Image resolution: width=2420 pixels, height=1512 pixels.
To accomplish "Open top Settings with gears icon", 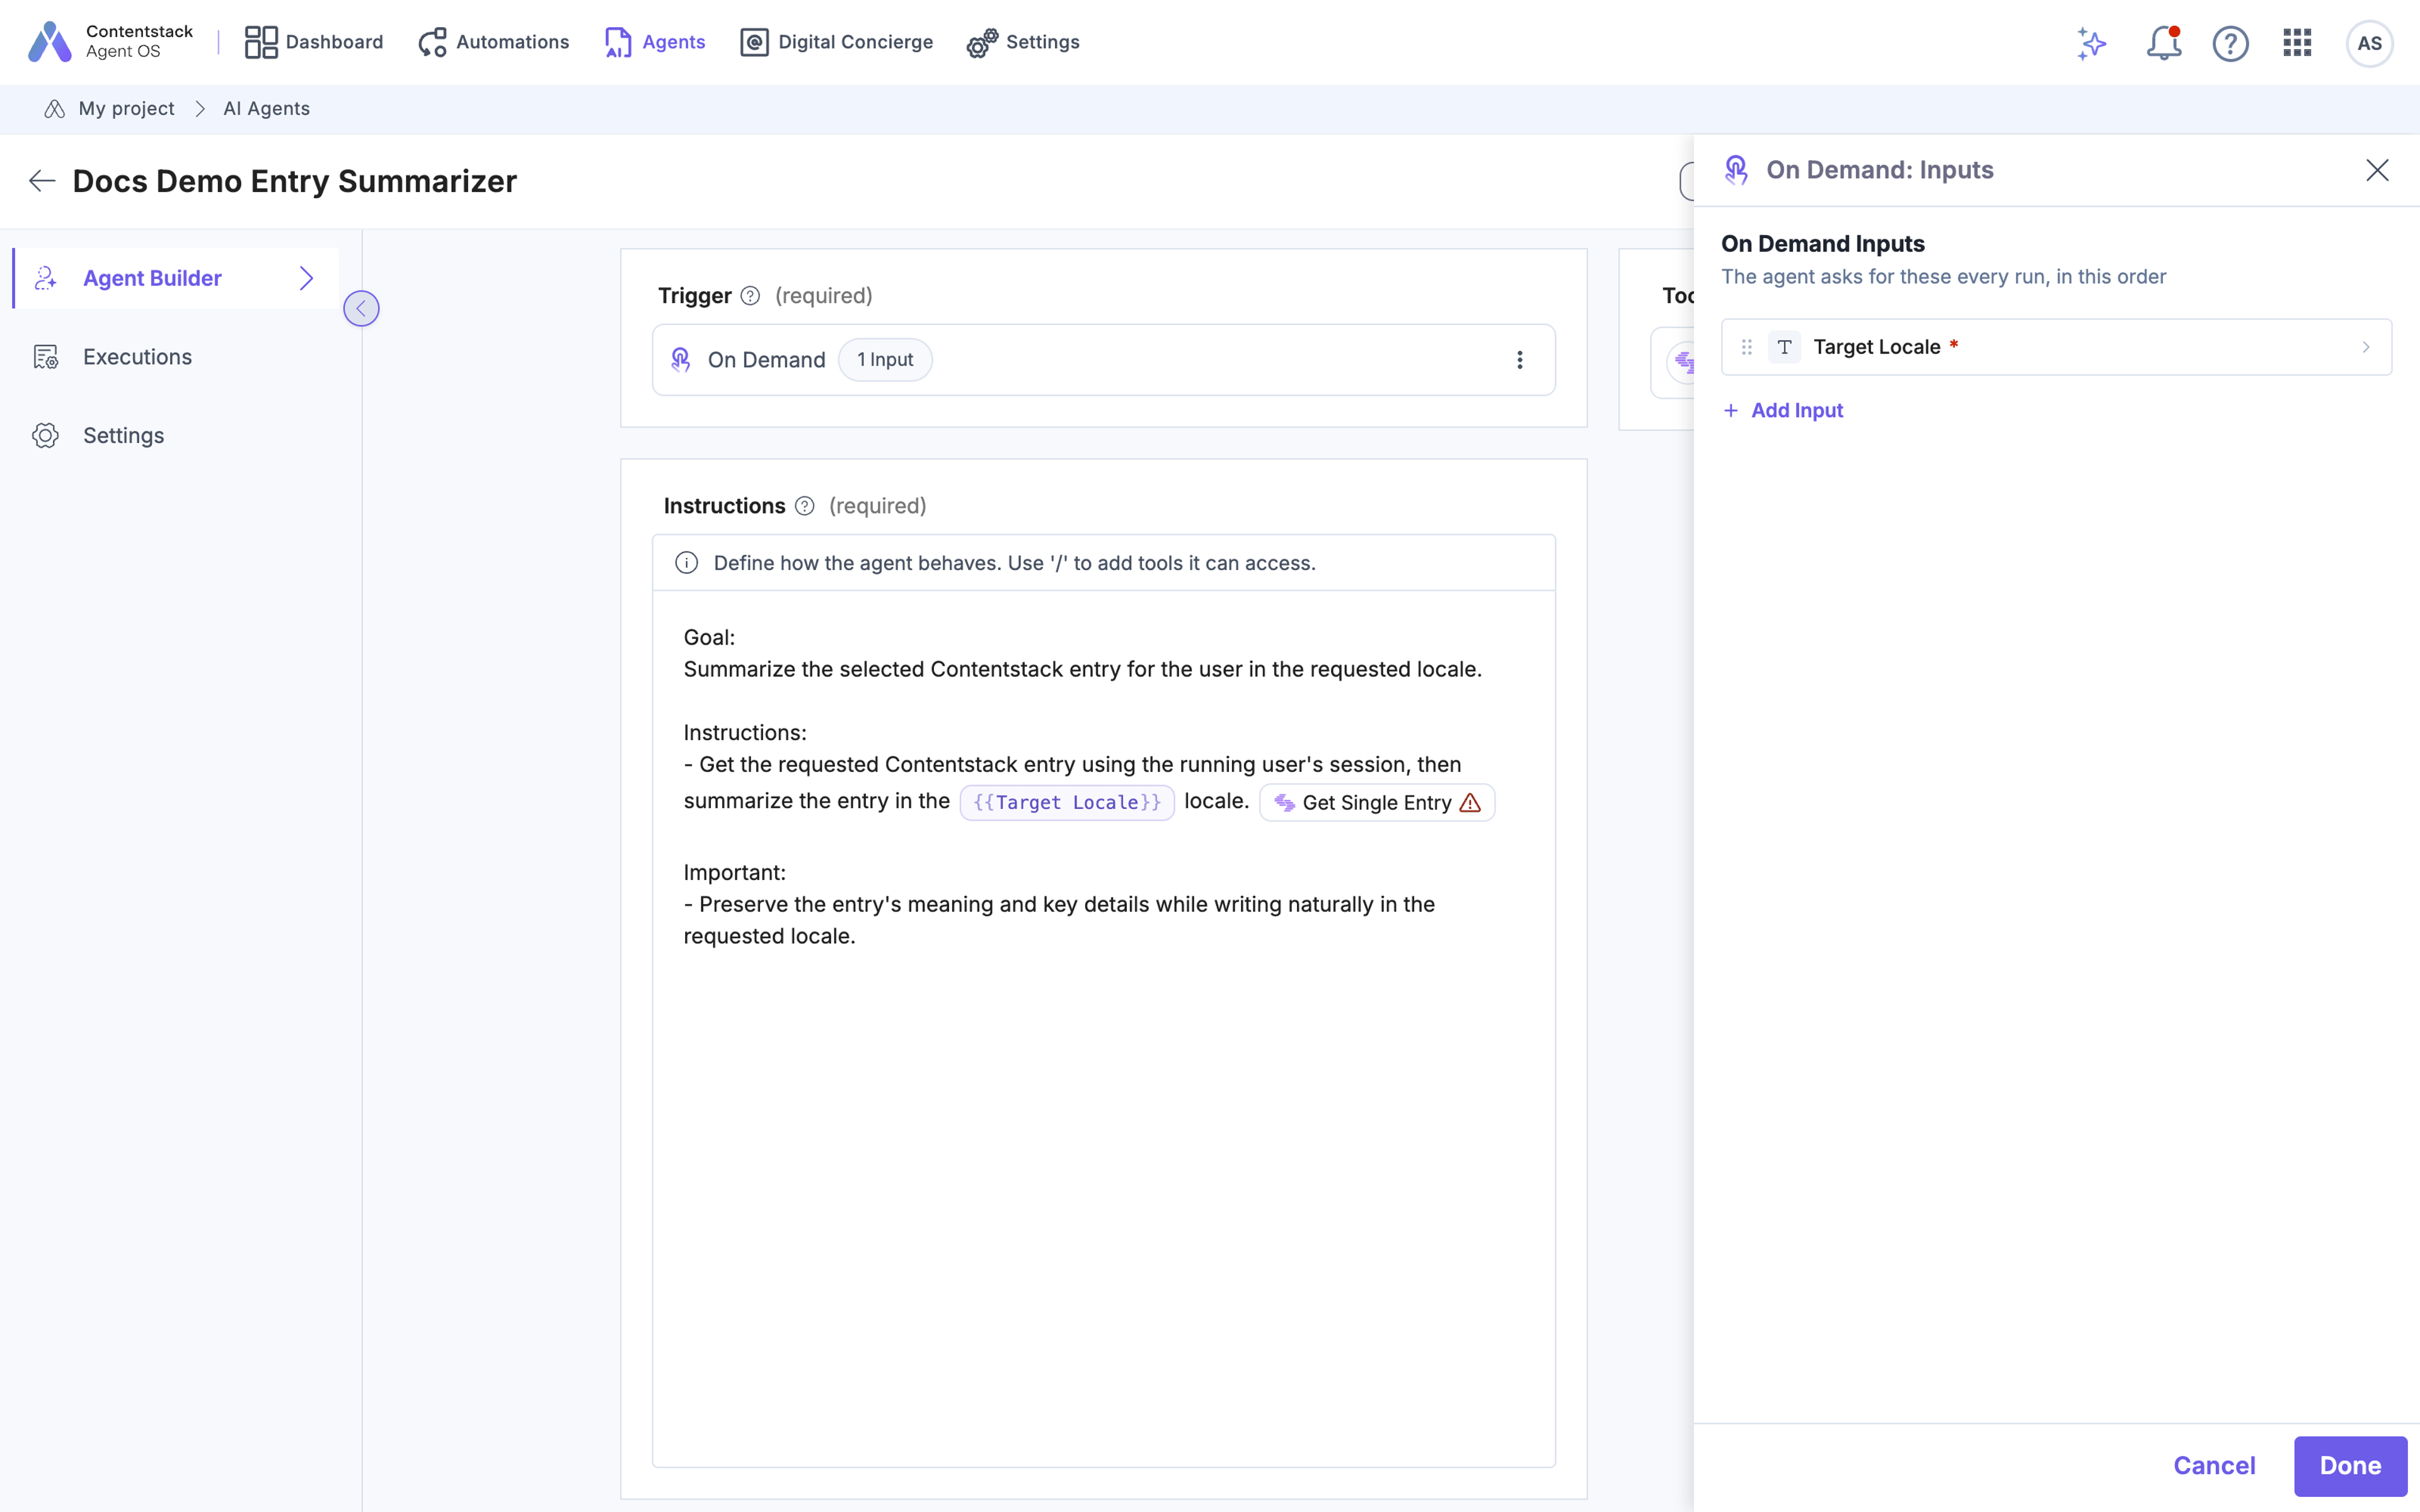I will tap(1024, 42).
